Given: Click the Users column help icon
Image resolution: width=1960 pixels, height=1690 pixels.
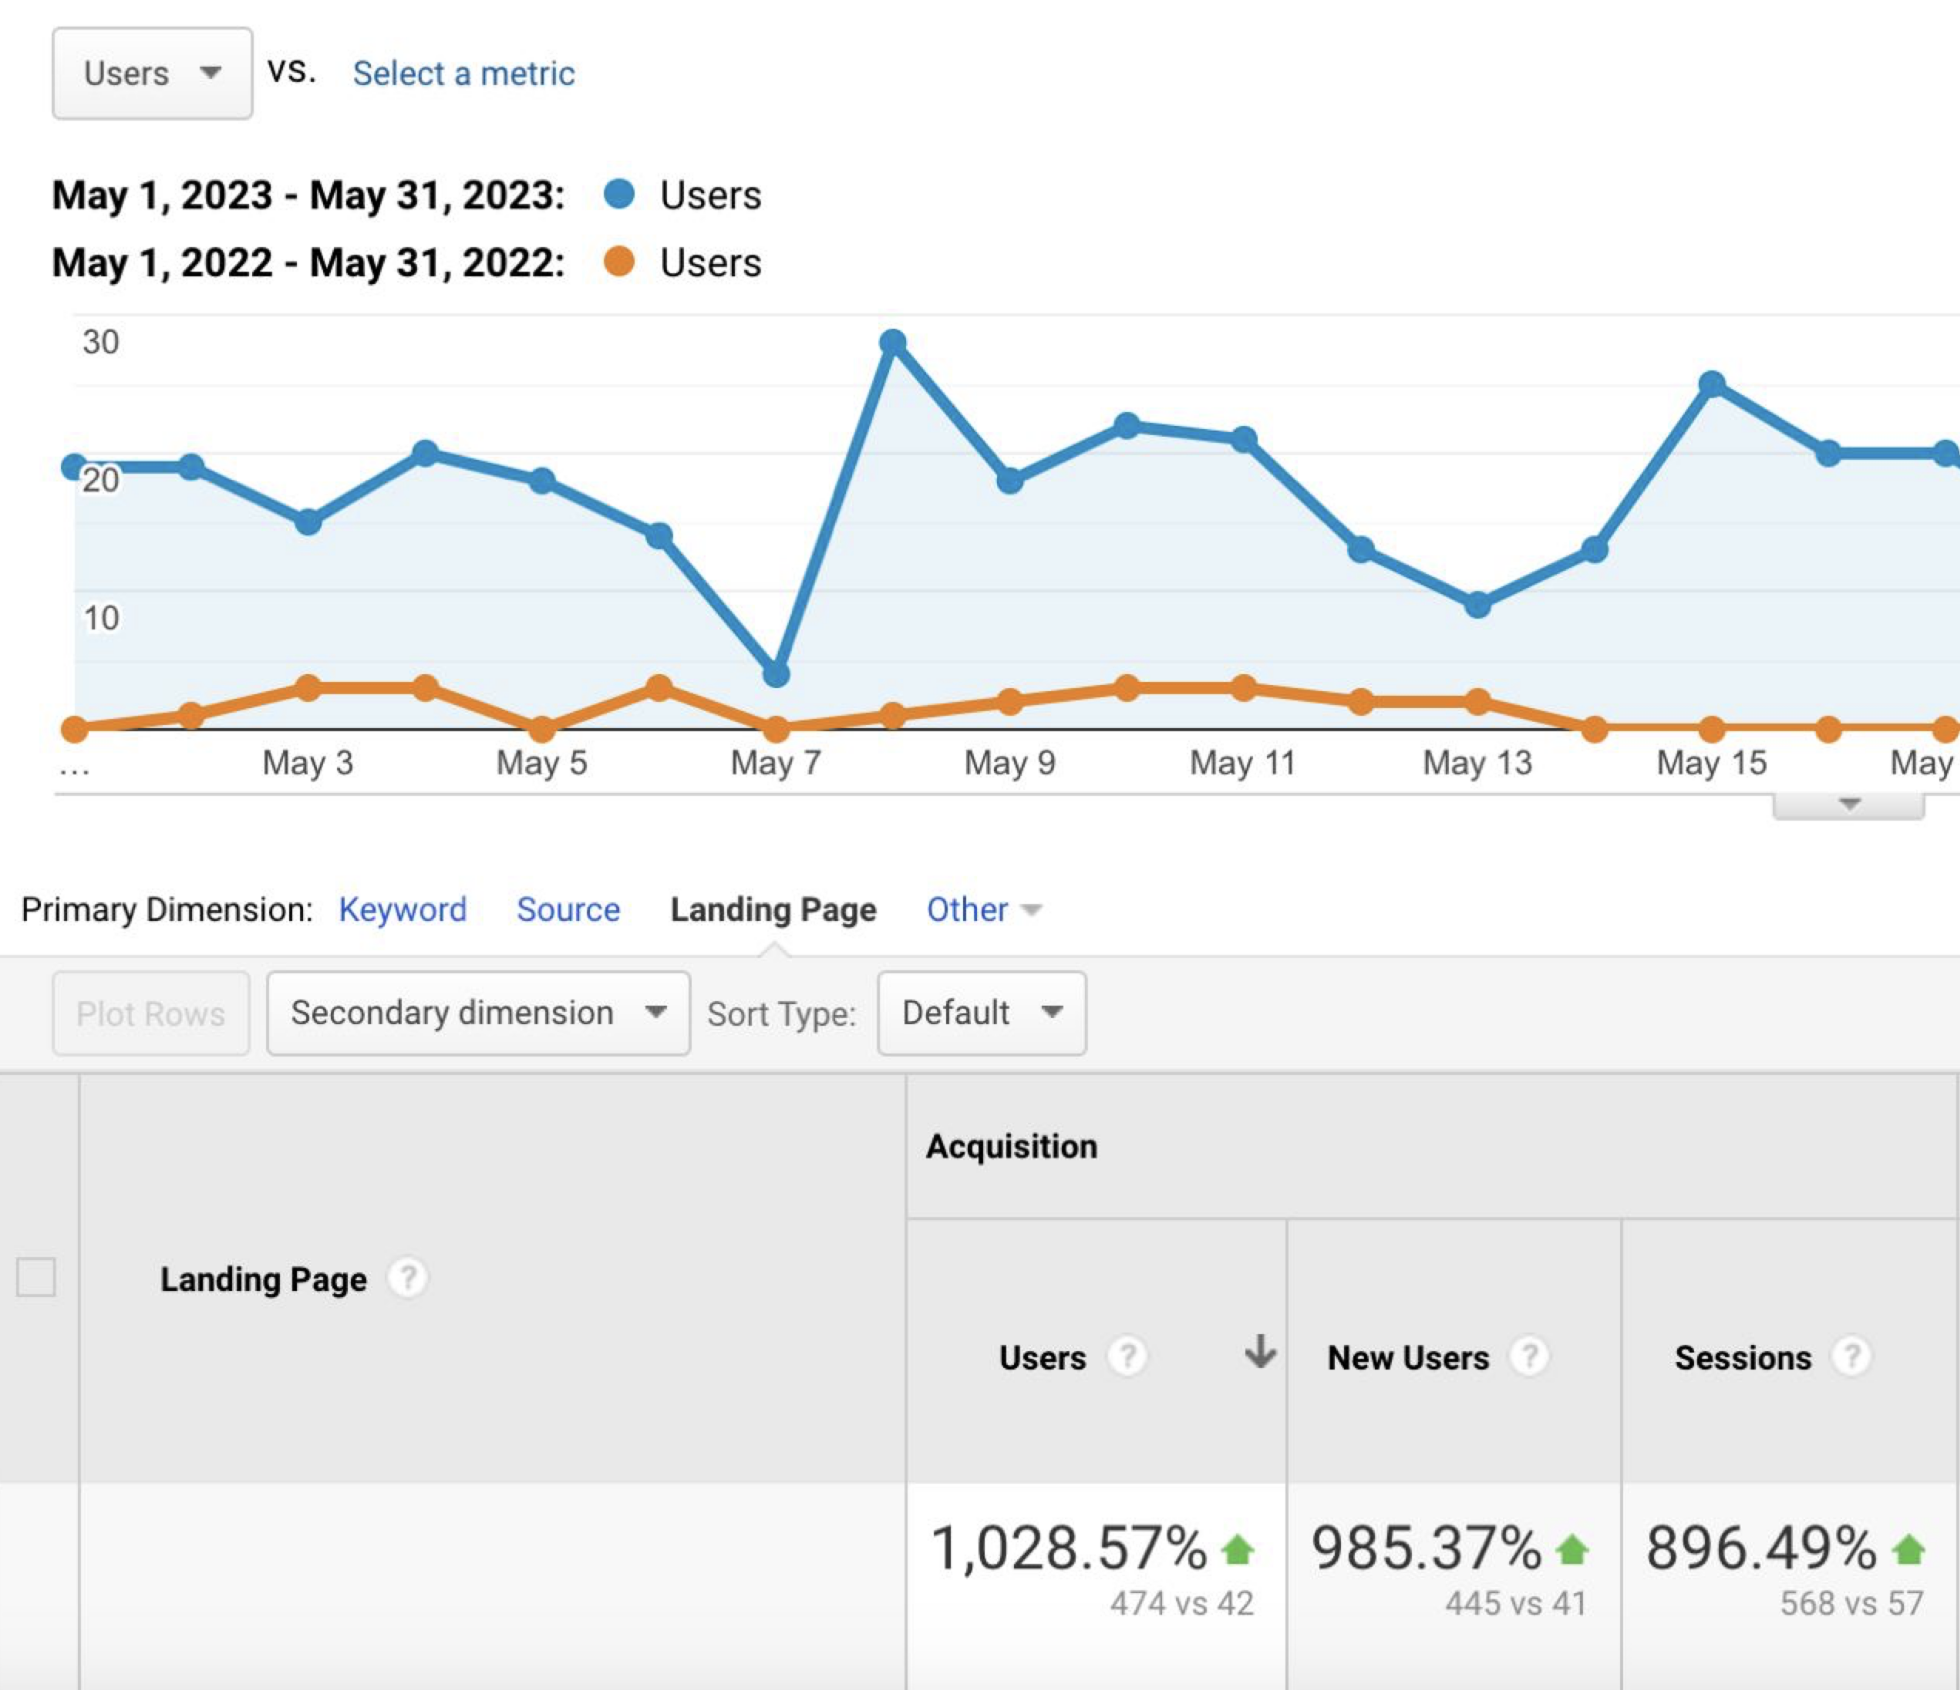Looking at the screenshot, I should [1127, 1357].
